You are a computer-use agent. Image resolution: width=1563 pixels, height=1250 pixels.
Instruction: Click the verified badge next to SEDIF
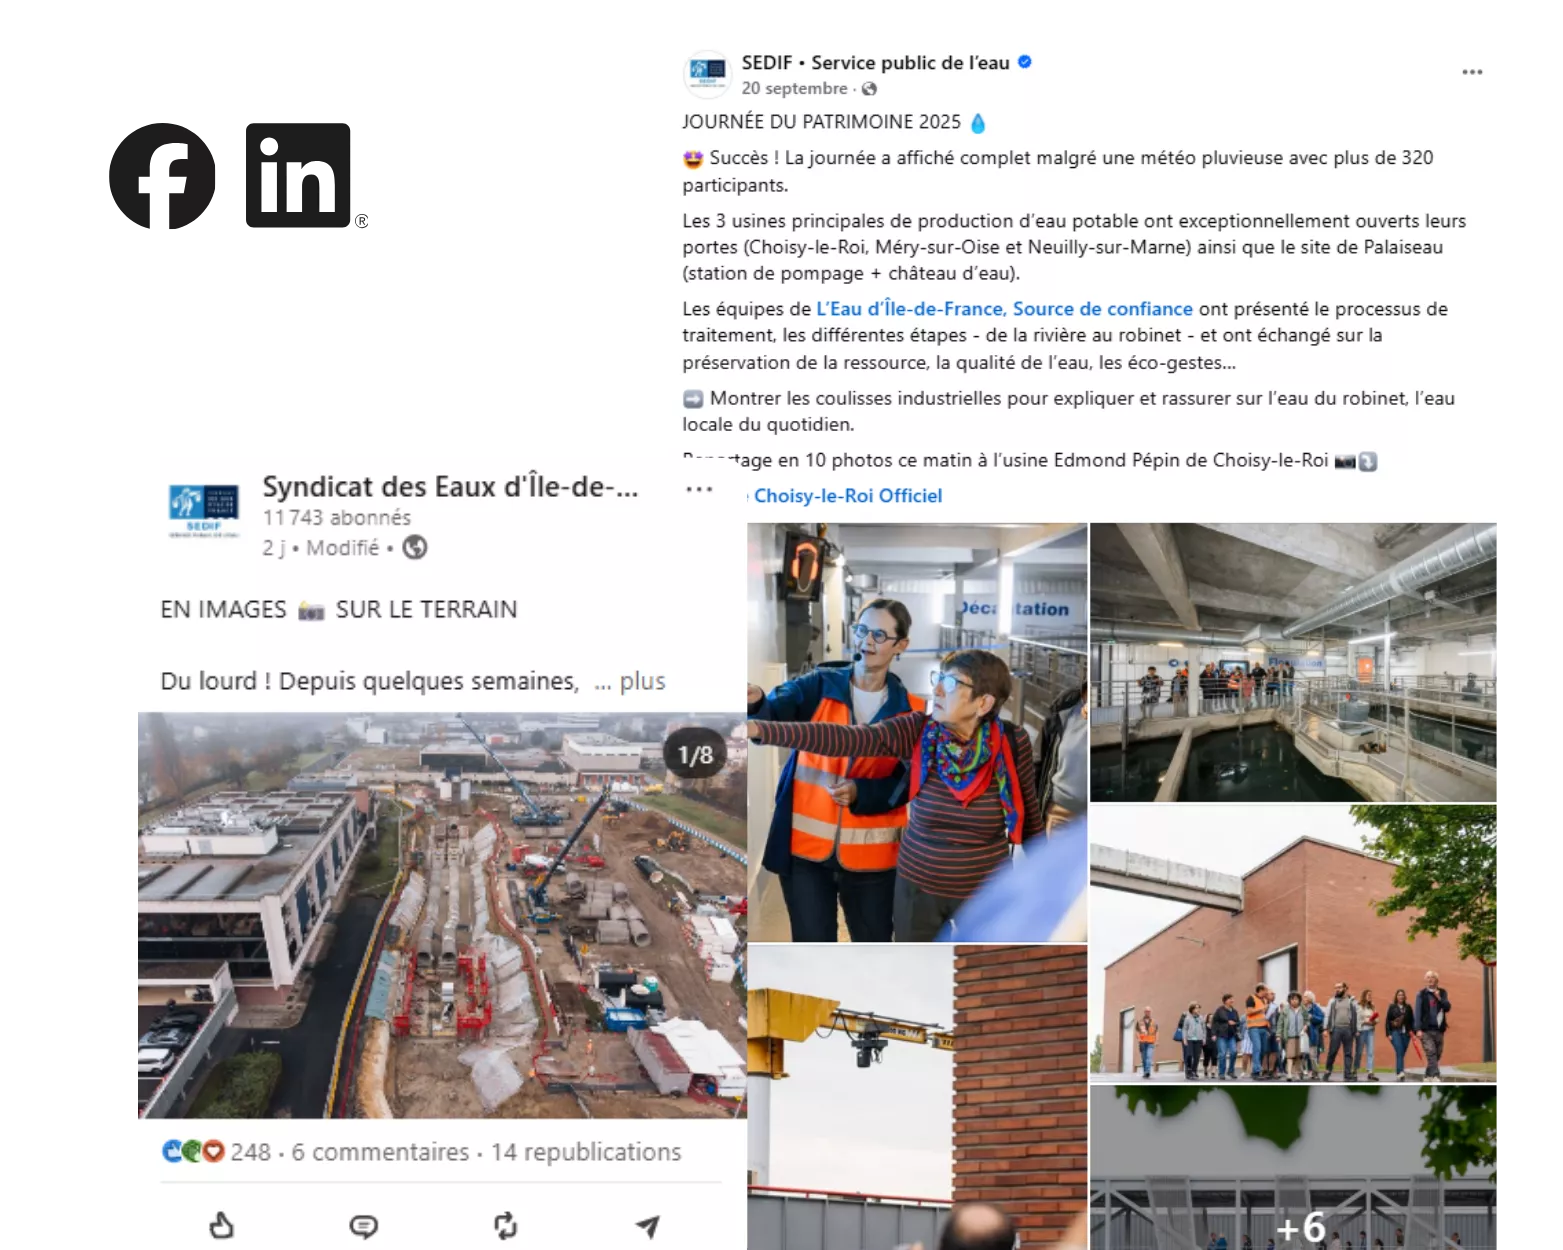pos(1025,62)
